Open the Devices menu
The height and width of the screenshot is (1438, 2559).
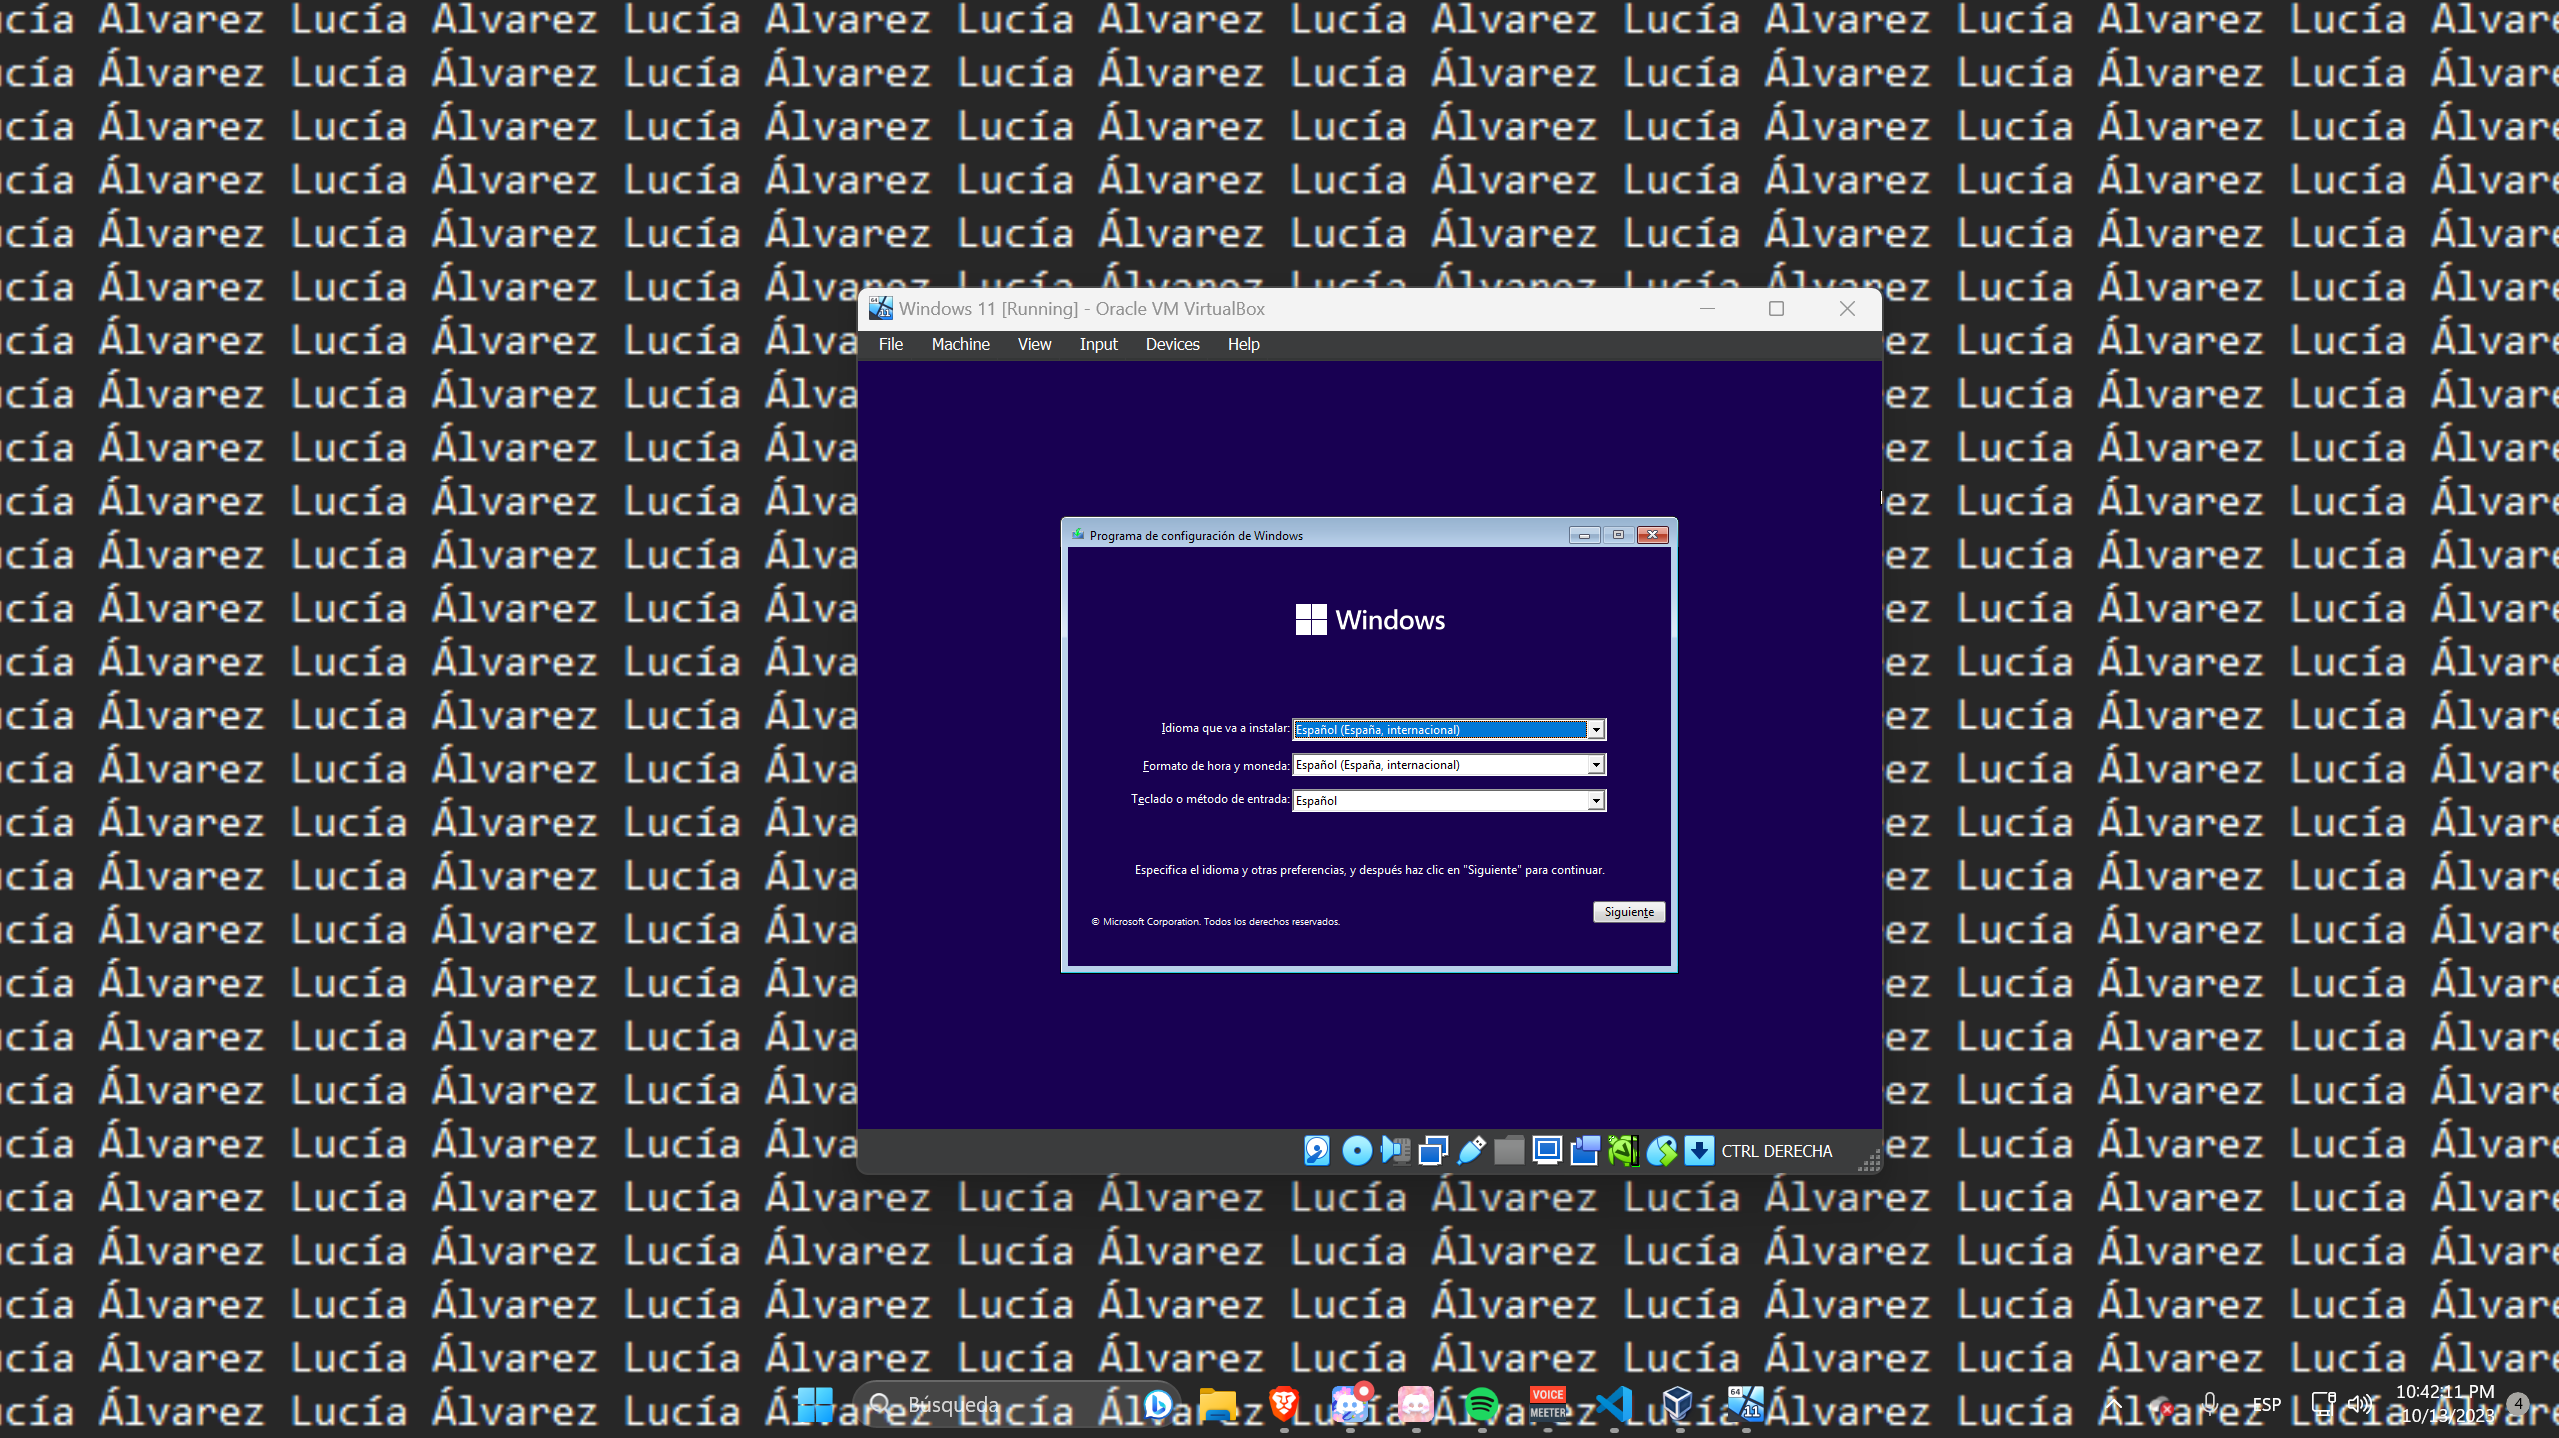click(x=1172, y=344)
